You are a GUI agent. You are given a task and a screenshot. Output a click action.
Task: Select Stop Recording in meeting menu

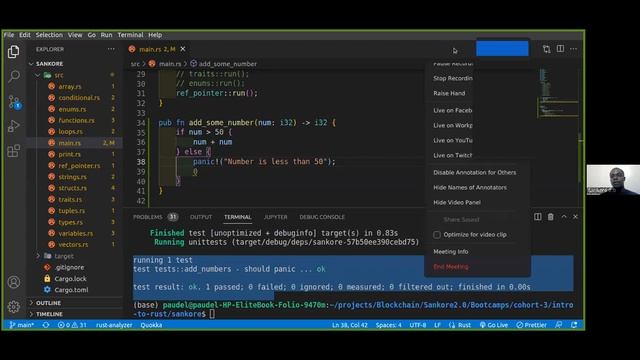[453, 78]
